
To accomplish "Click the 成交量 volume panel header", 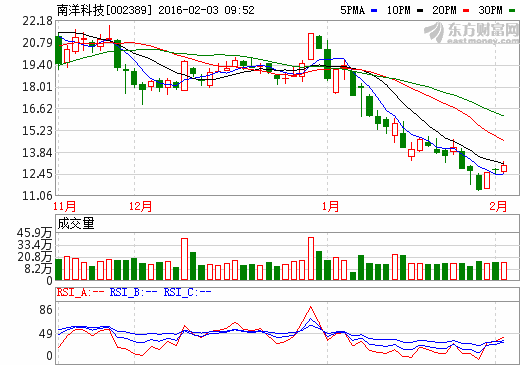I will (76, 223).
